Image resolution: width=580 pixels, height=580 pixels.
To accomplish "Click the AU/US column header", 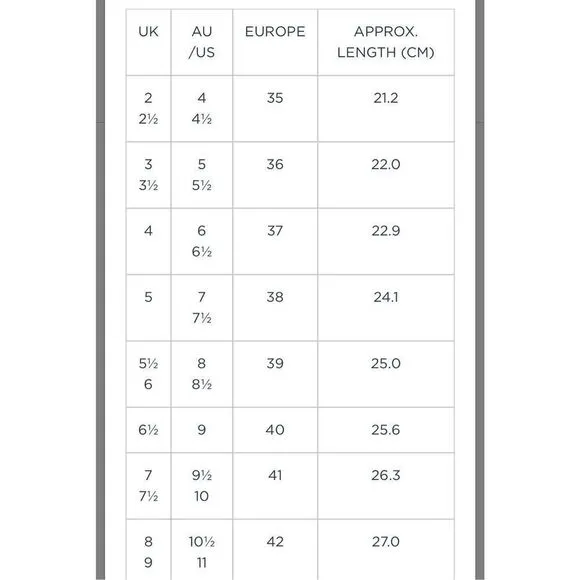I will click(202, 42).
